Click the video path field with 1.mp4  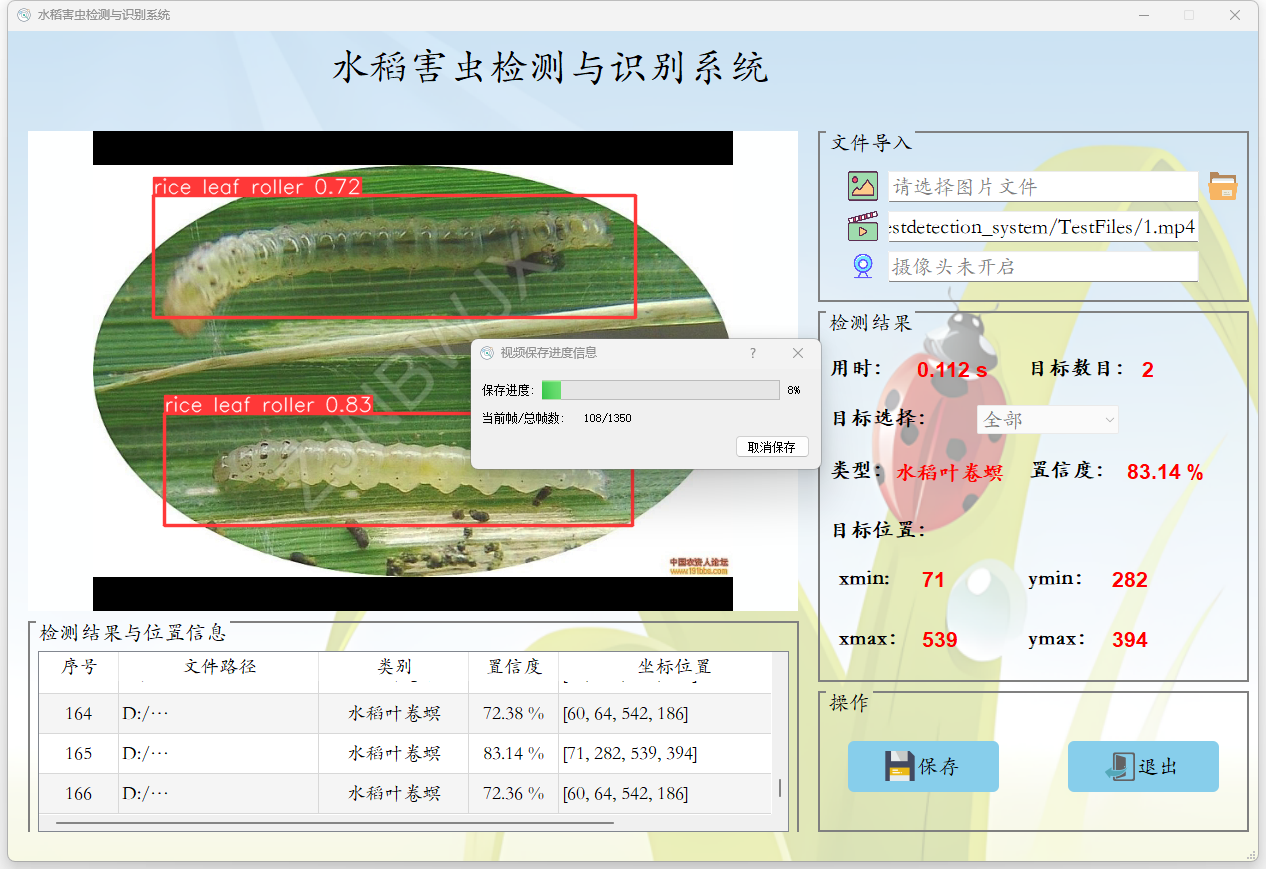click(1042, 227)
